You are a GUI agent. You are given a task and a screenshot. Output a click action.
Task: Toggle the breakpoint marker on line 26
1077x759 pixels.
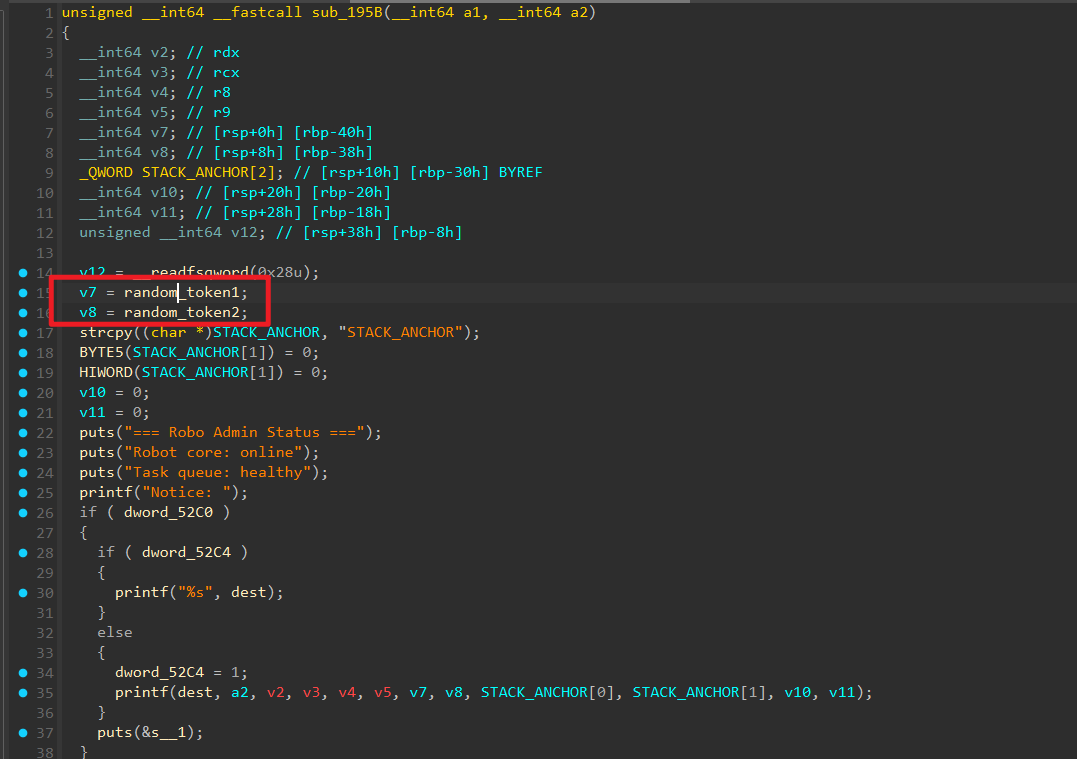(22, 512)
